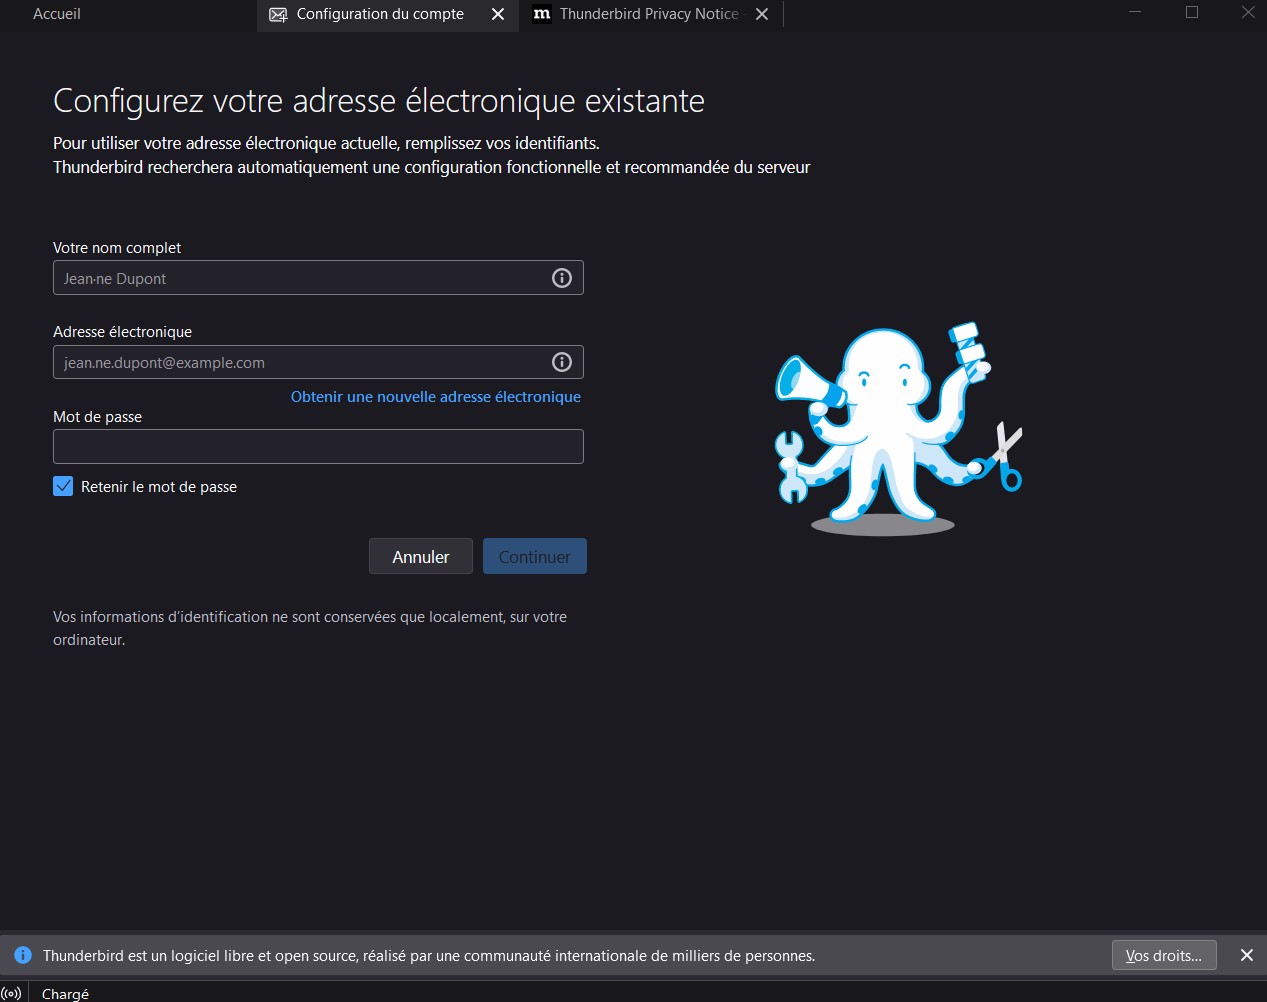Click the octopus mascot illustration
Viewport: 1267px width, 1002px height.
895,428
